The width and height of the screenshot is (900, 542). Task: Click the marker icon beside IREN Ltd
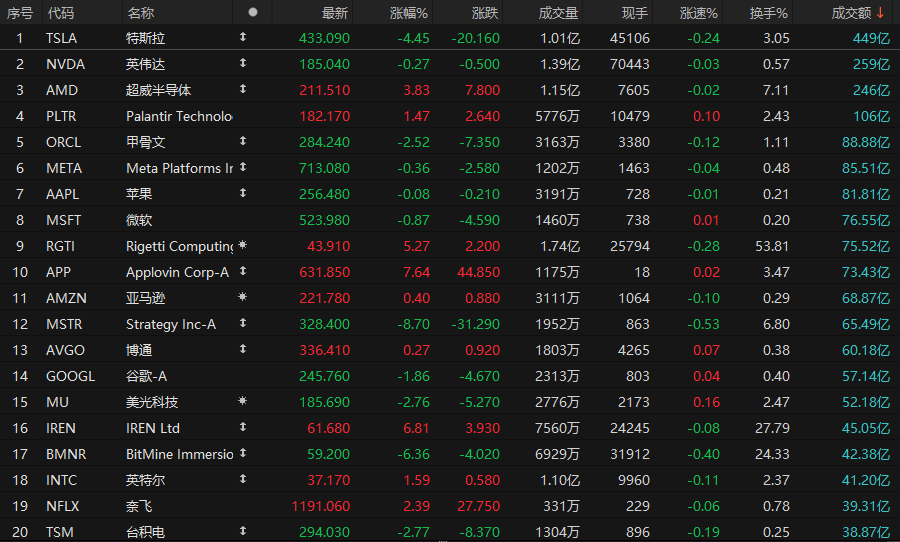243,427
